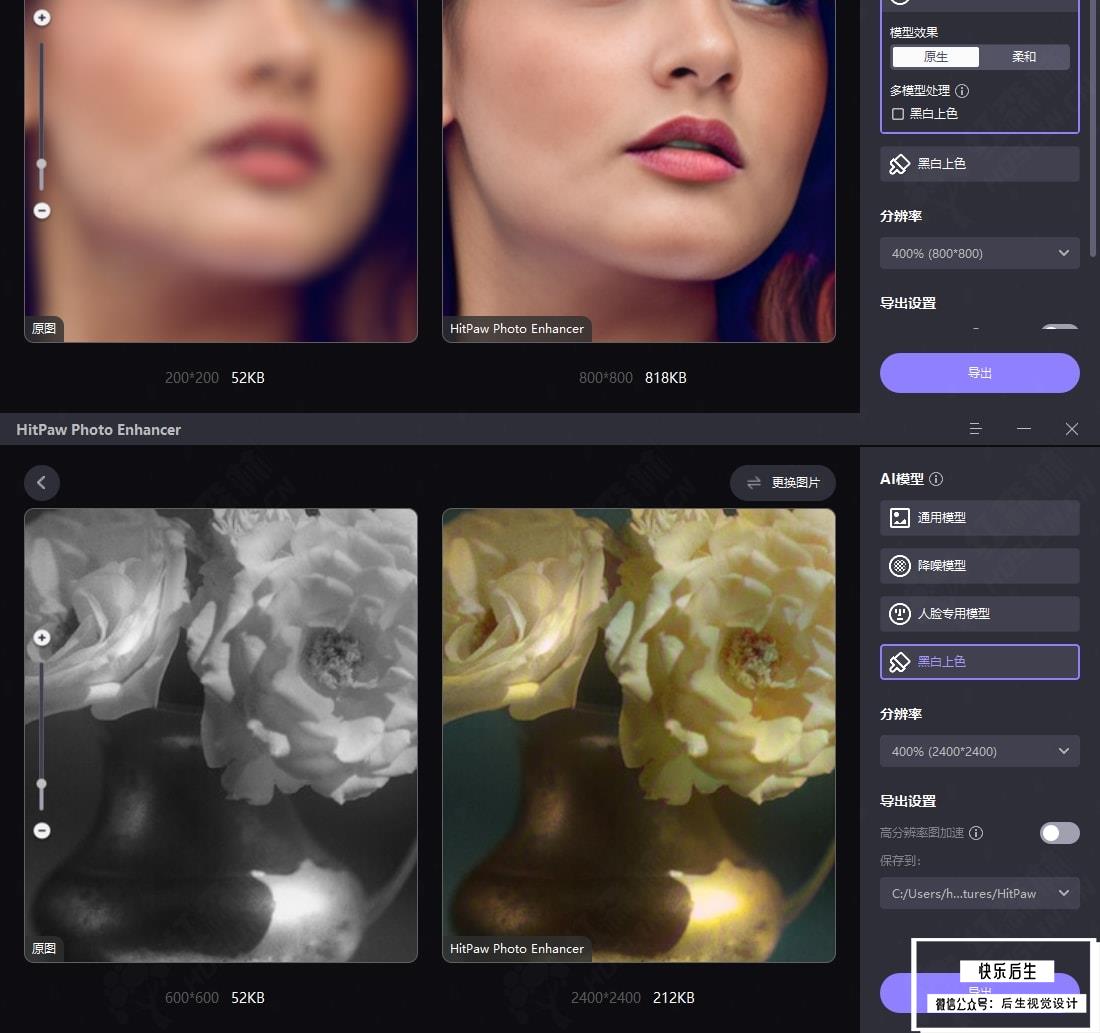Zoom out on the flower preview
This screenshot has width=1100, height=1033.
click(42, 831)
